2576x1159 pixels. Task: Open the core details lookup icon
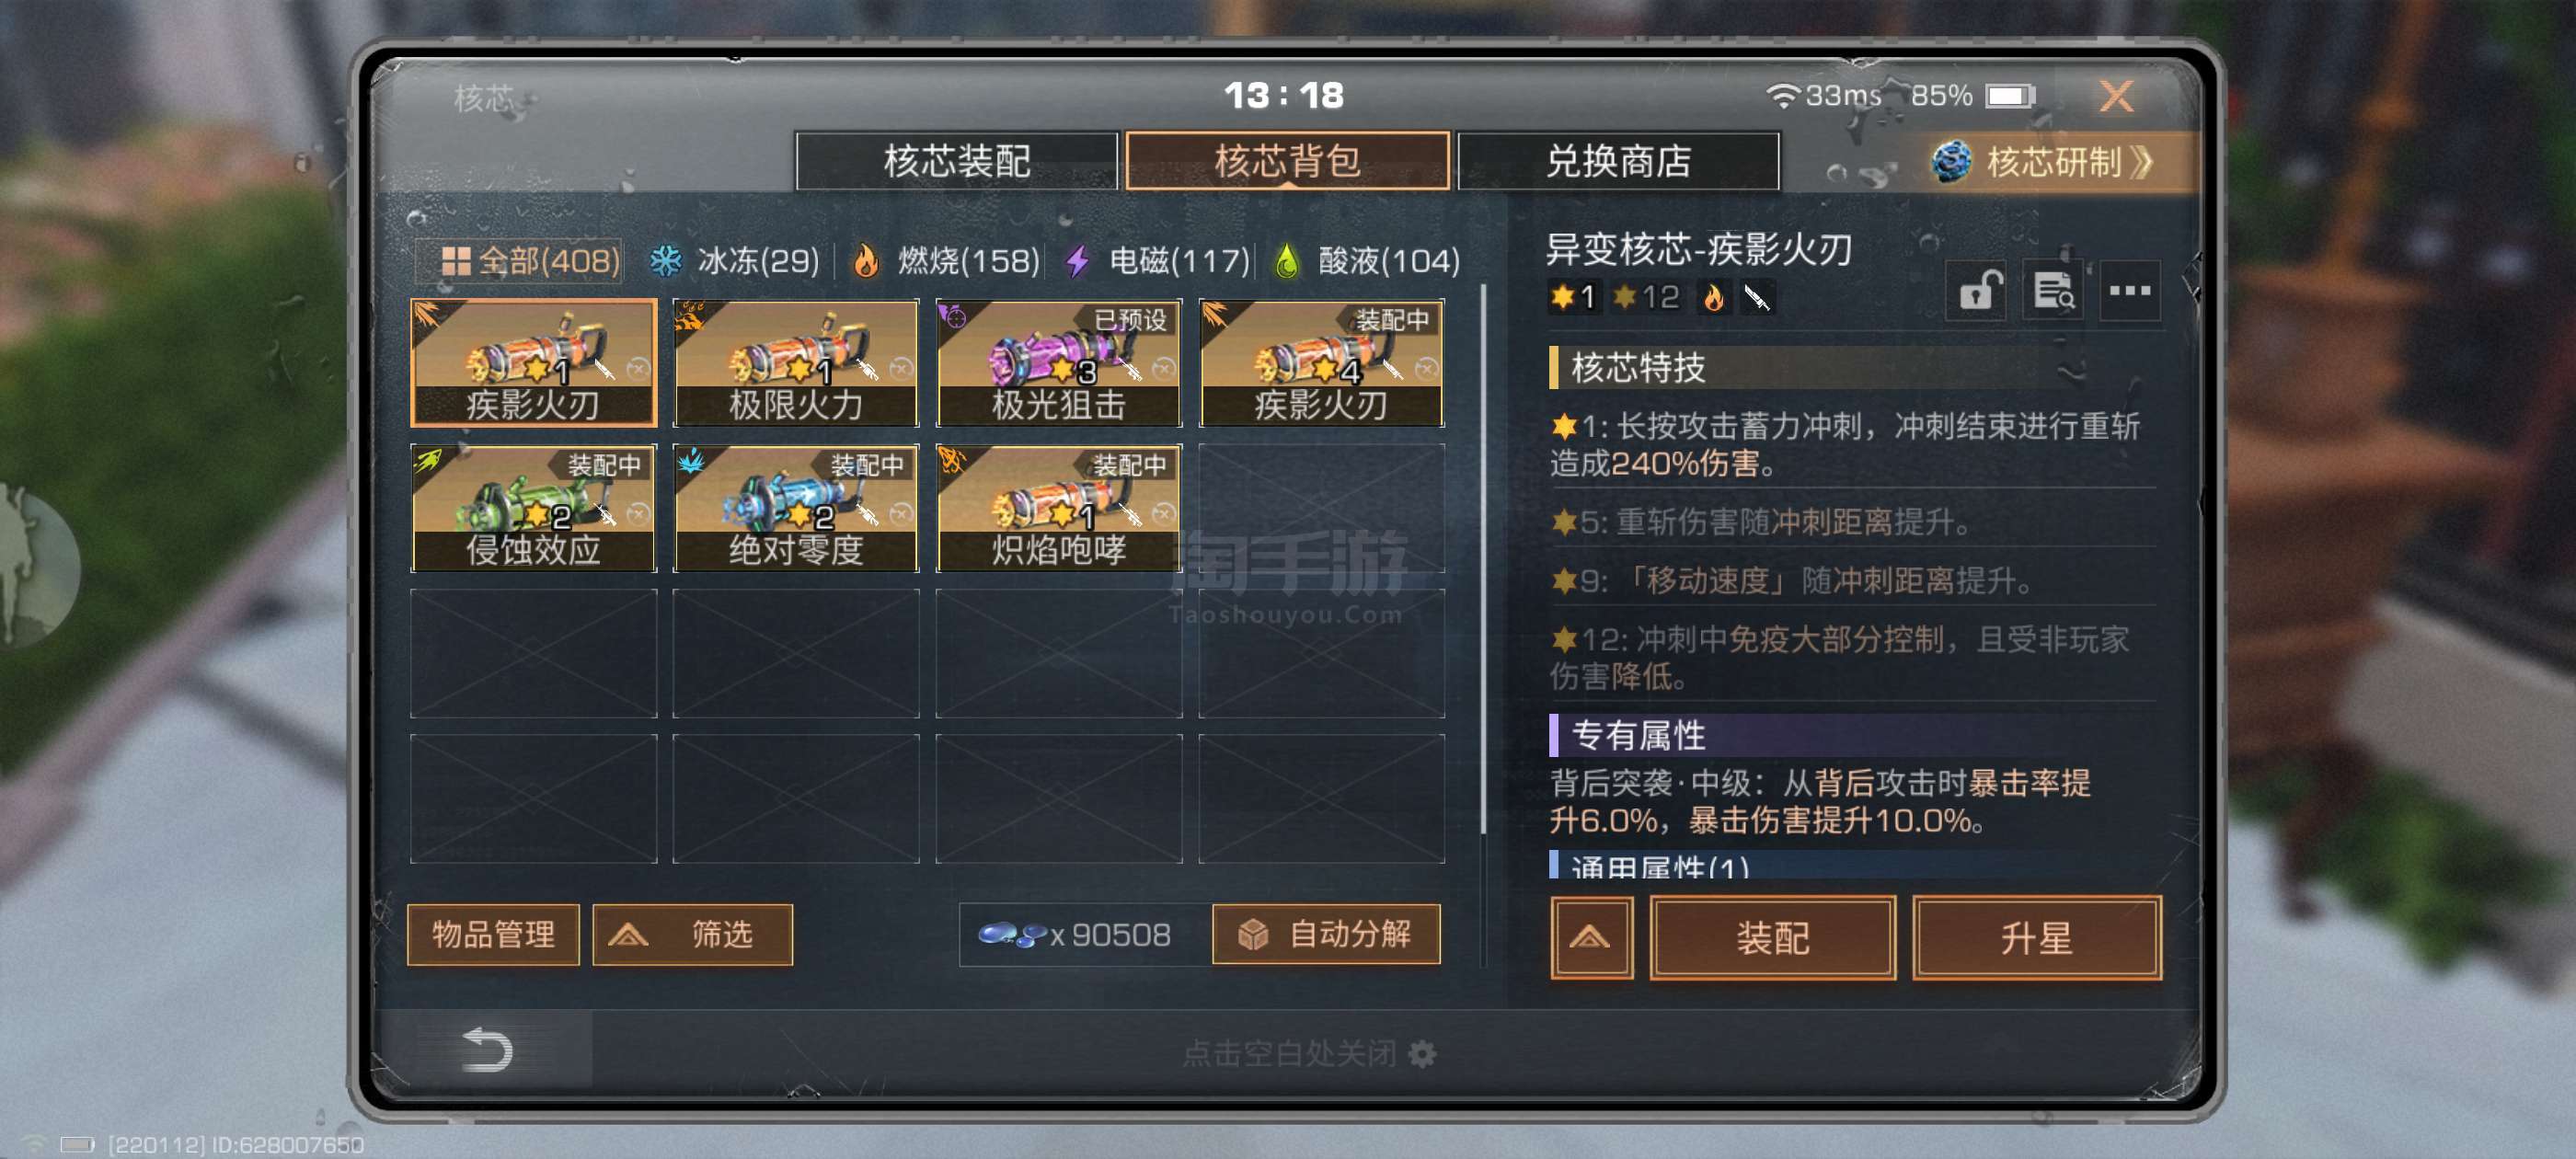(x=2053, y=292)
